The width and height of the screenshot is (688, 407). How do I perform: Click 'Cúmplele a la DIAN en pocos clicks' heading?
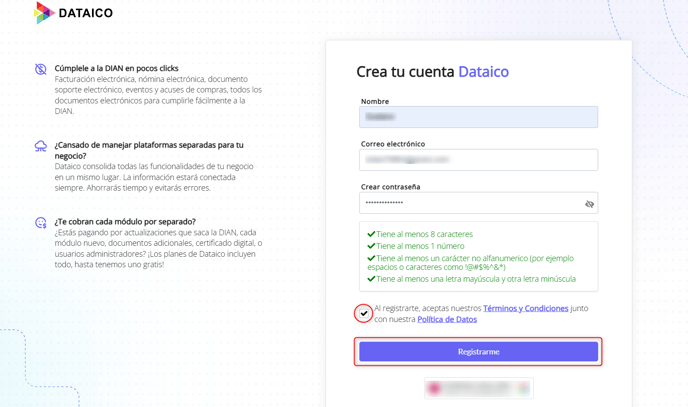(x=116, y=68)
